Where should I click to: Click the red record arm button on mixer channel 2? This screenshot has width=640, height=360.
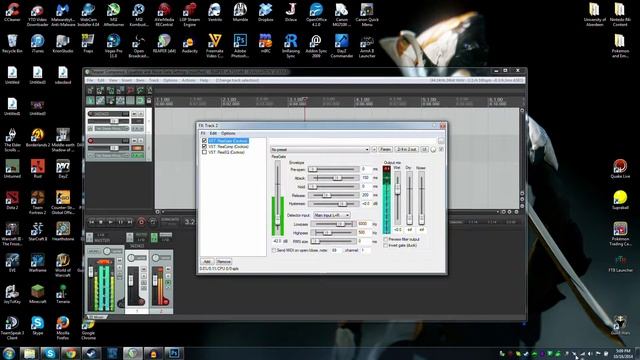(x=166, y=302)
